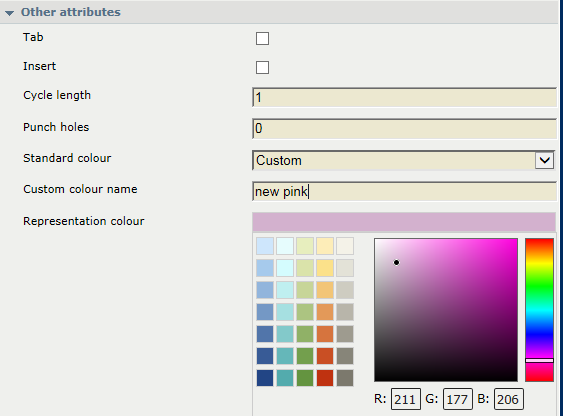Viewport: 563px width, 416px height.
Task: Click the R value field
Action: (406, 399)
